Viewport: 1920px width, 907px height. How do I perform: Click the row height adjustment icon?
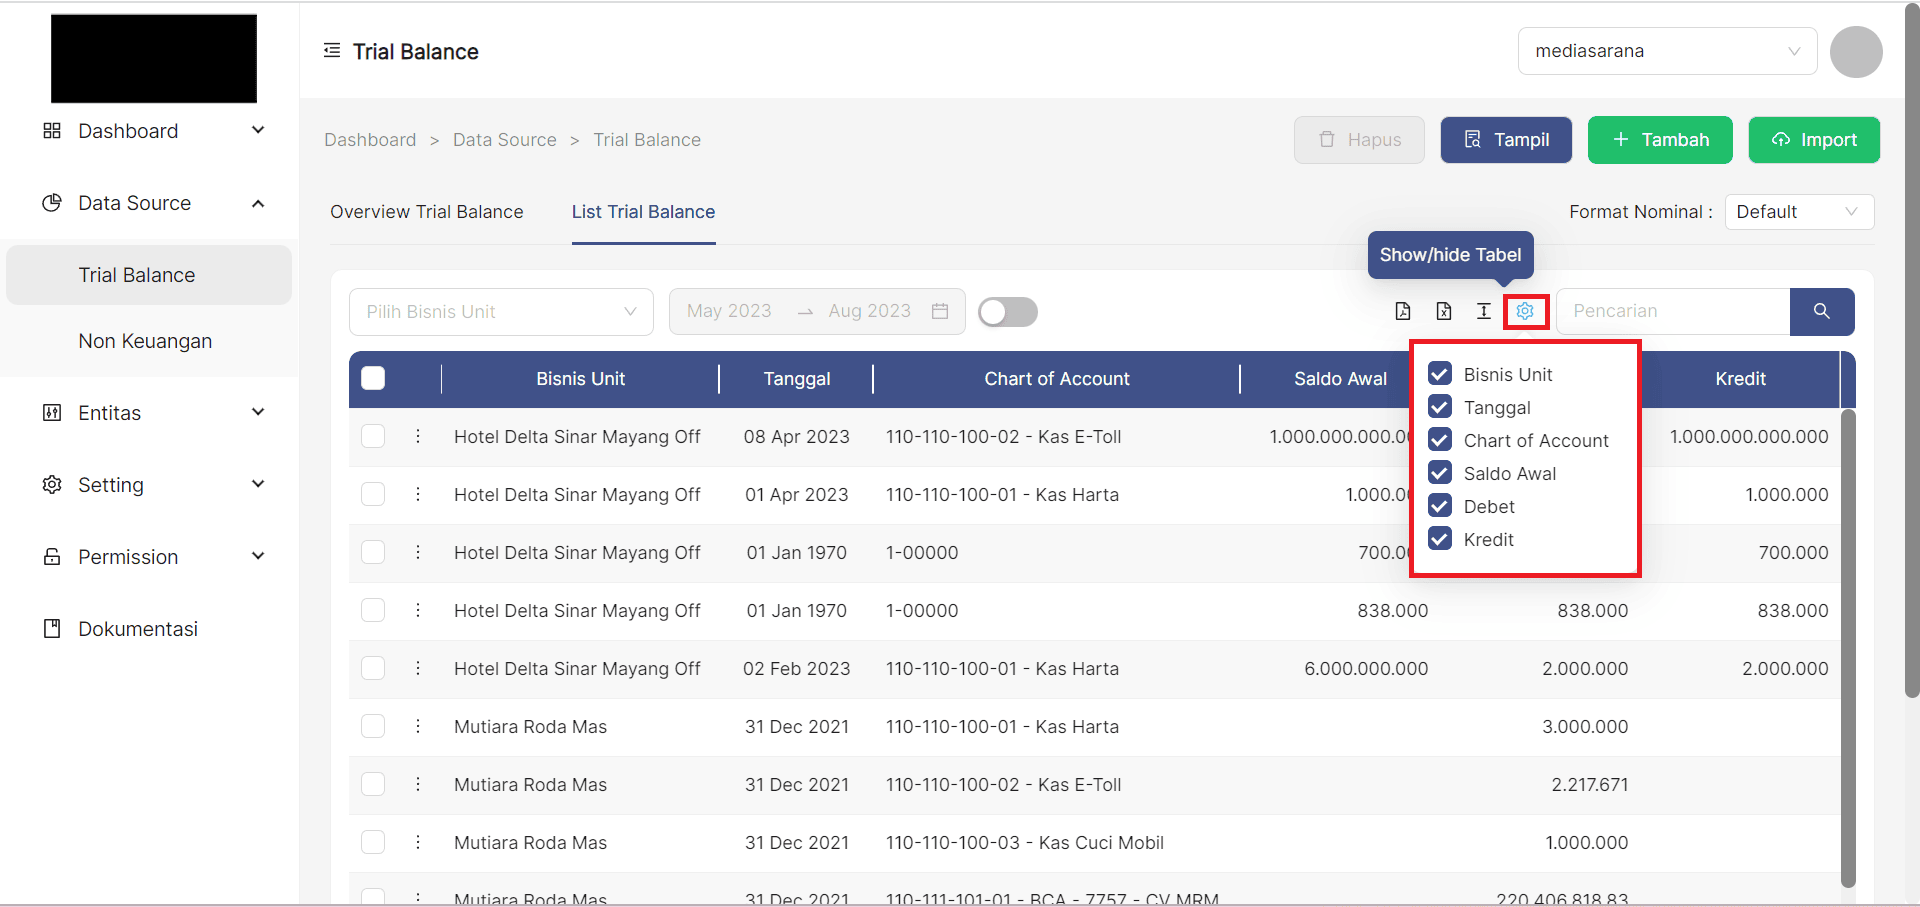pos(1483,311)
